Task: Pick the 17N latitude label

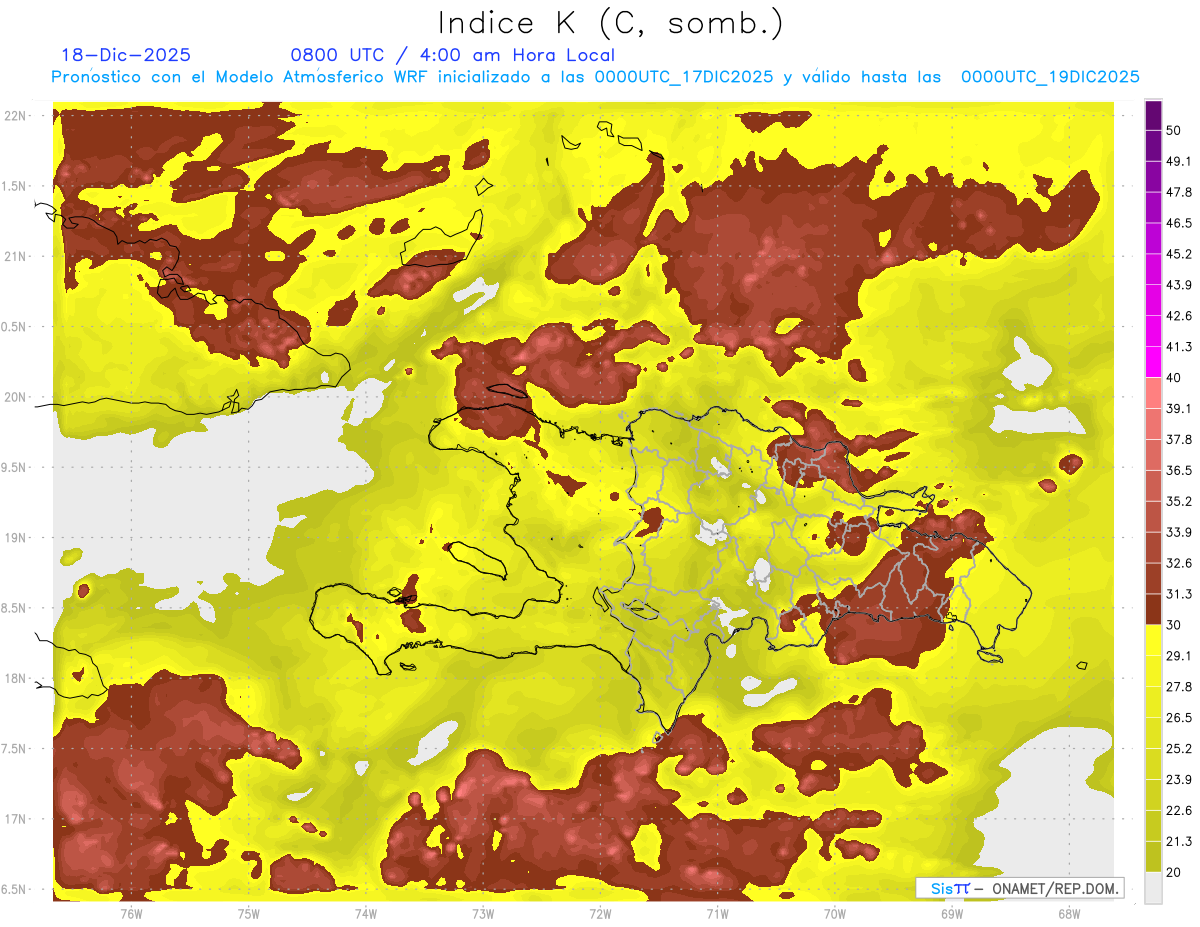Action: 15,819
